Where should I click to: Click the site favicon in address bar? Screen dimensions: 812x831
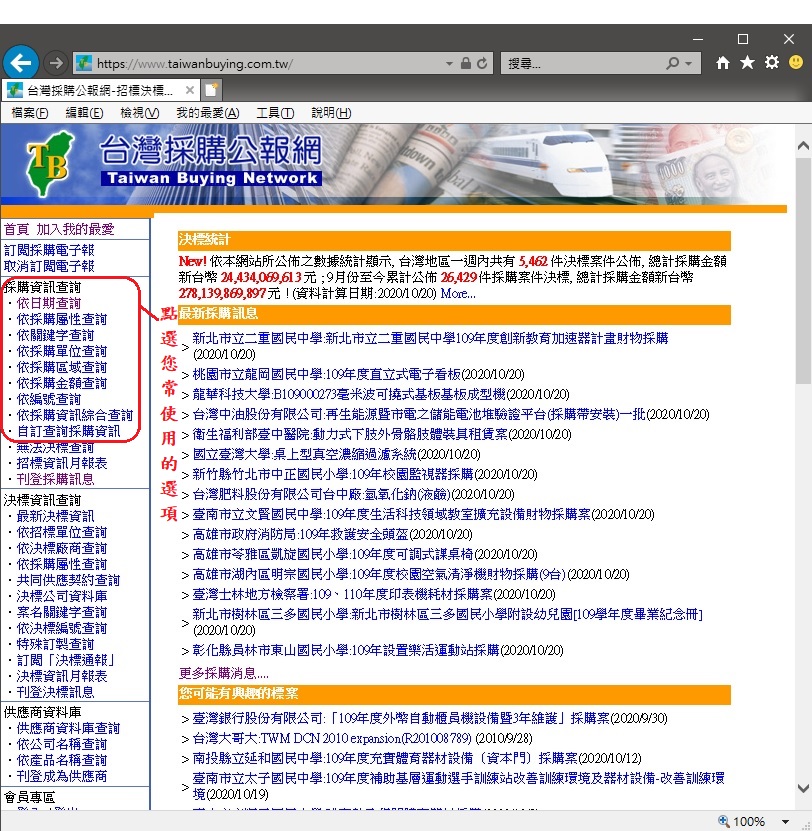(x=84, y=64)
